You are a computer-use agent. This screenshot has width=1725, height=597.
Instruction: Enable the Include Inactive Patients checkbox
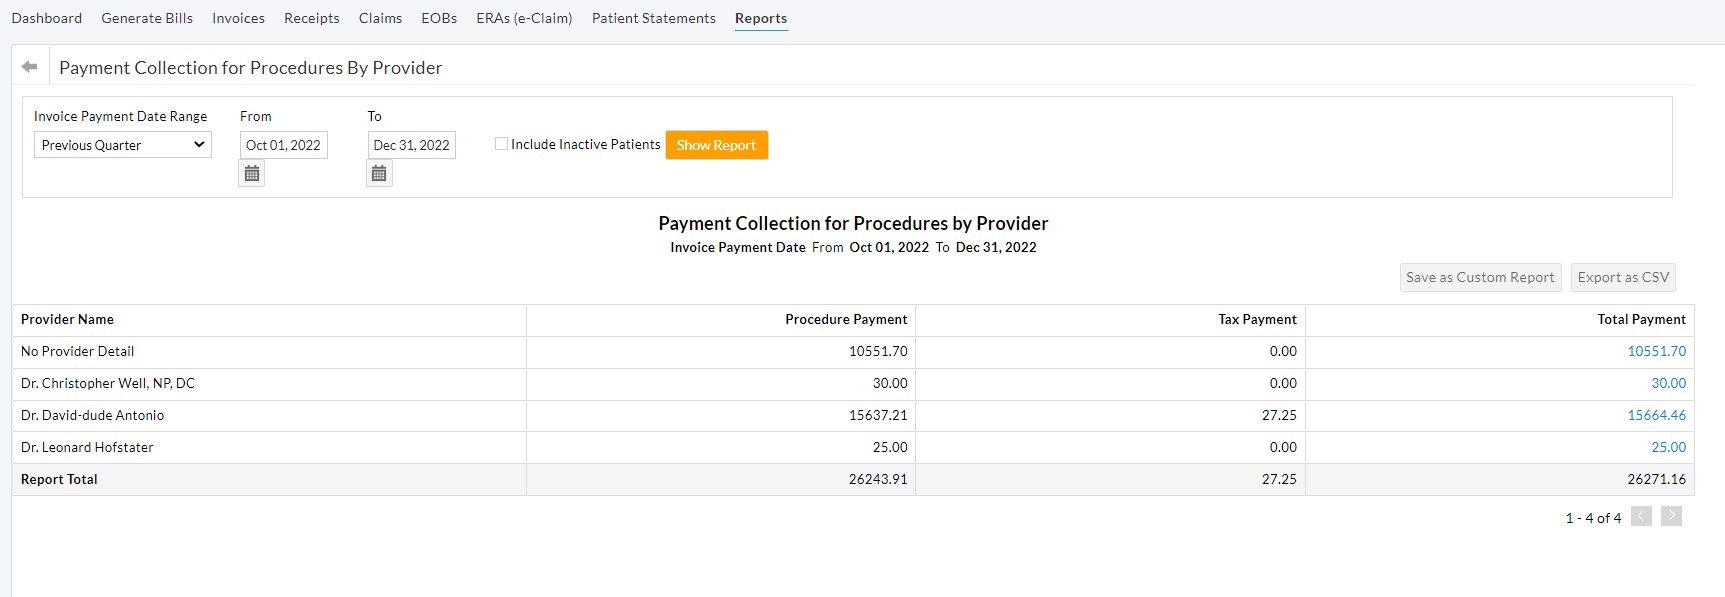[x=502, y=143]
